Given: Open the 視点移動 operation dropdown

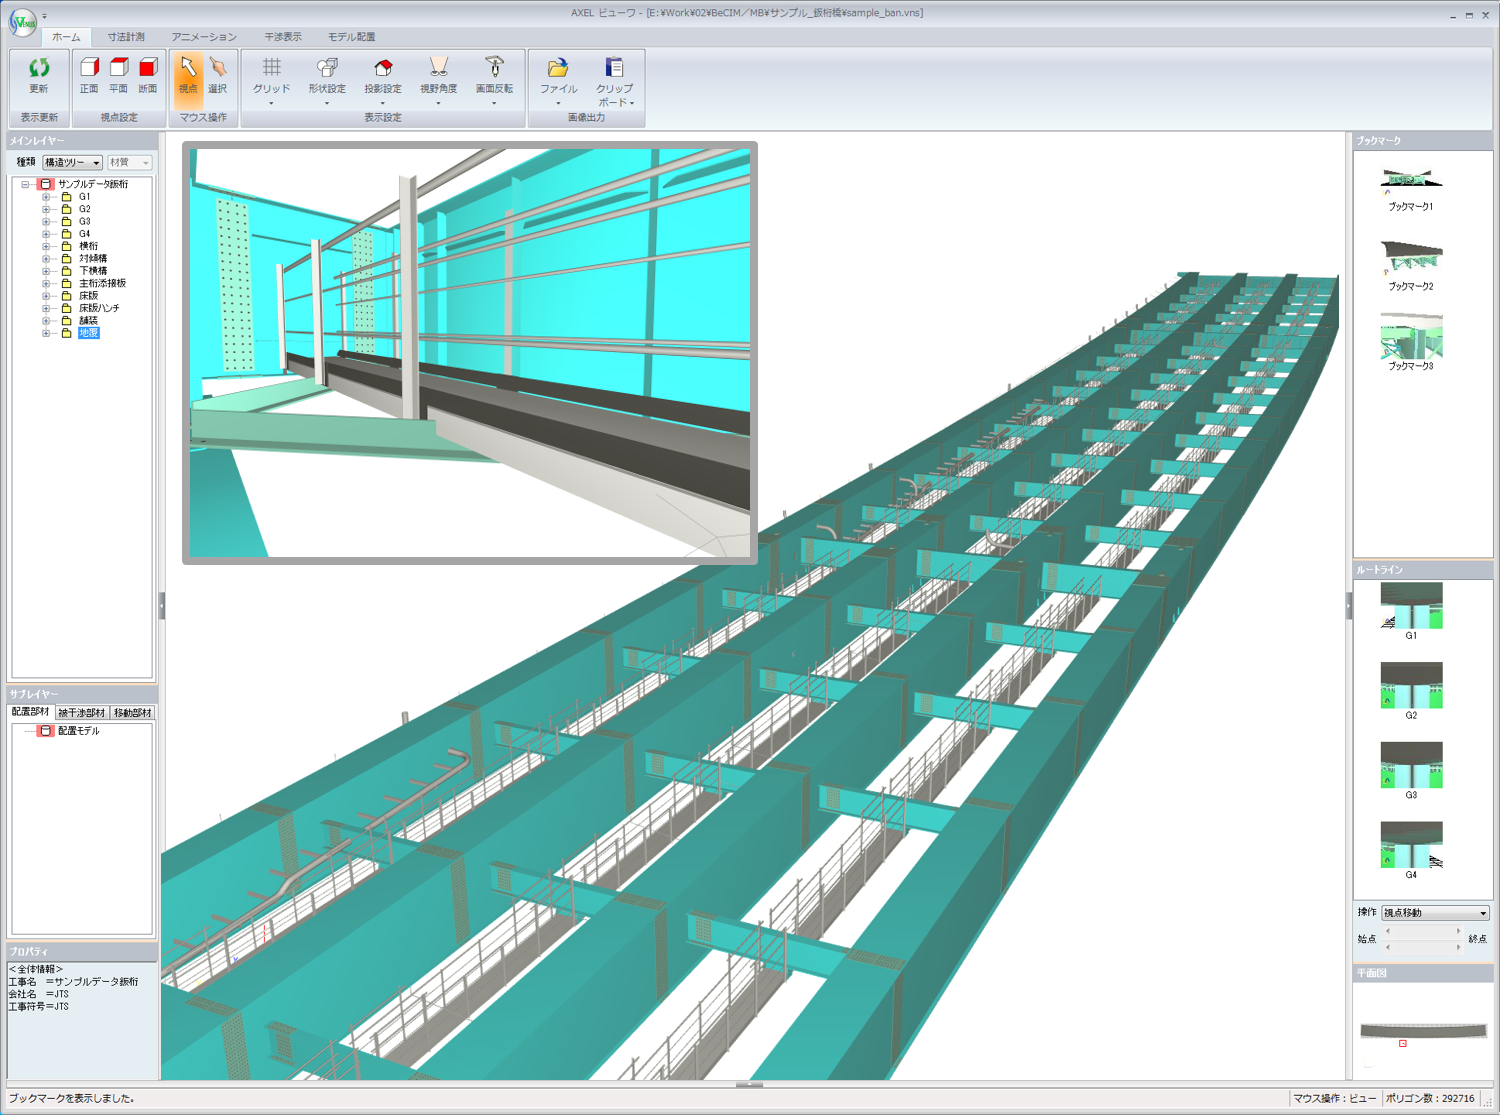Looking at the screenshot, I should [x=1435, y=913].
